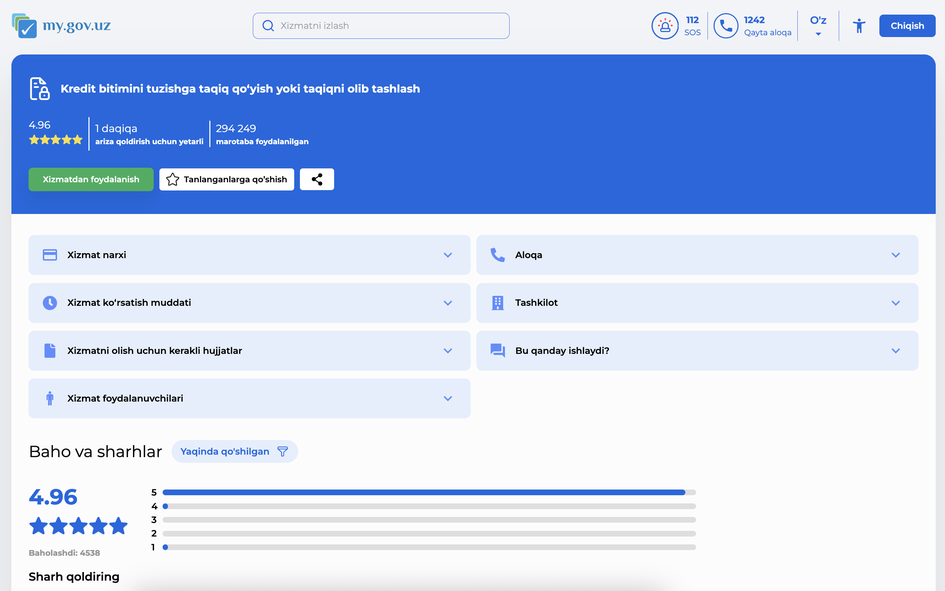Click the filter icon beside Yaqinda qo'shilgan
945x591 pixels.
[282, 452]
